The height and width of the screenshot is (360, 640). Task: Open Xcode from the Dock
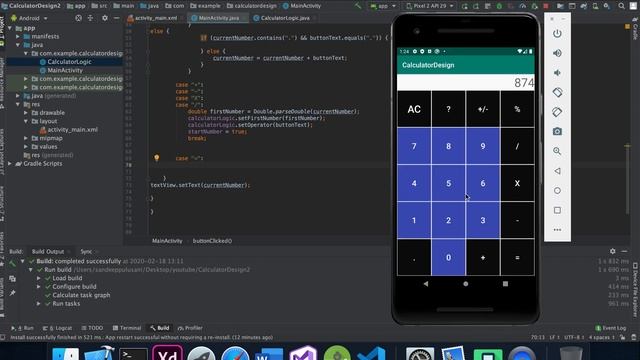tap(99, 353)
